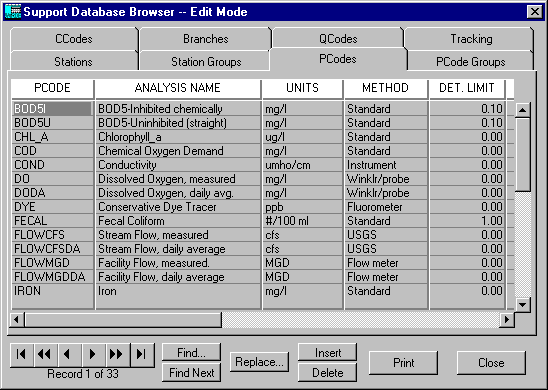Image resolution: width=548 pixels, height=390 pixels.
Task: Click the 1.00 detection limit cell
Action: click(467, 221)
